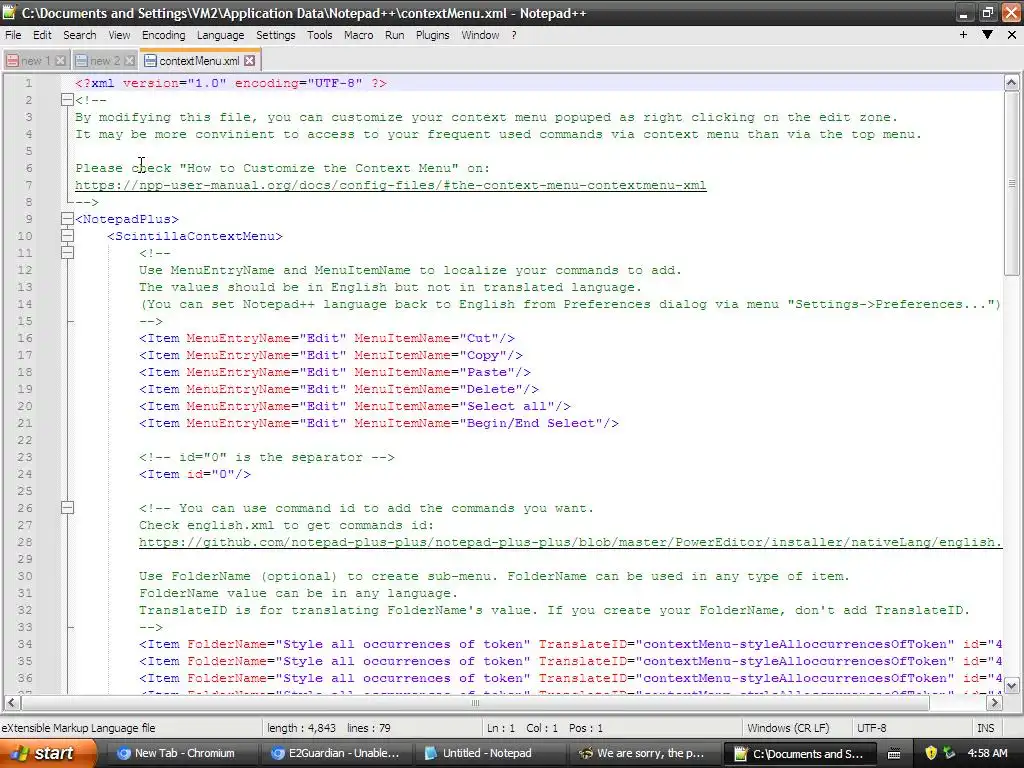
Task: Open the ? help menu
Action: (514, 35)
